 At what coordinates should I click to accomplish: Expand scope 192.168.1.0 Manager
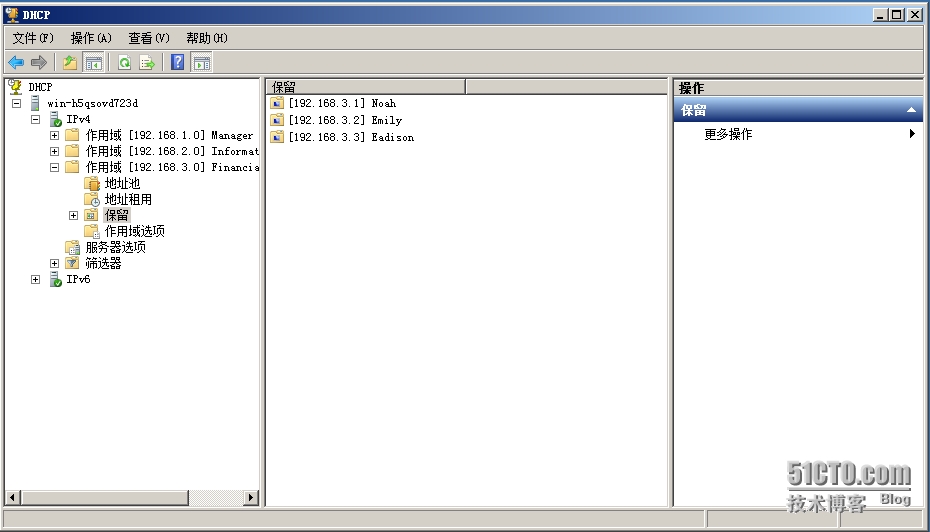click(55, 135)
